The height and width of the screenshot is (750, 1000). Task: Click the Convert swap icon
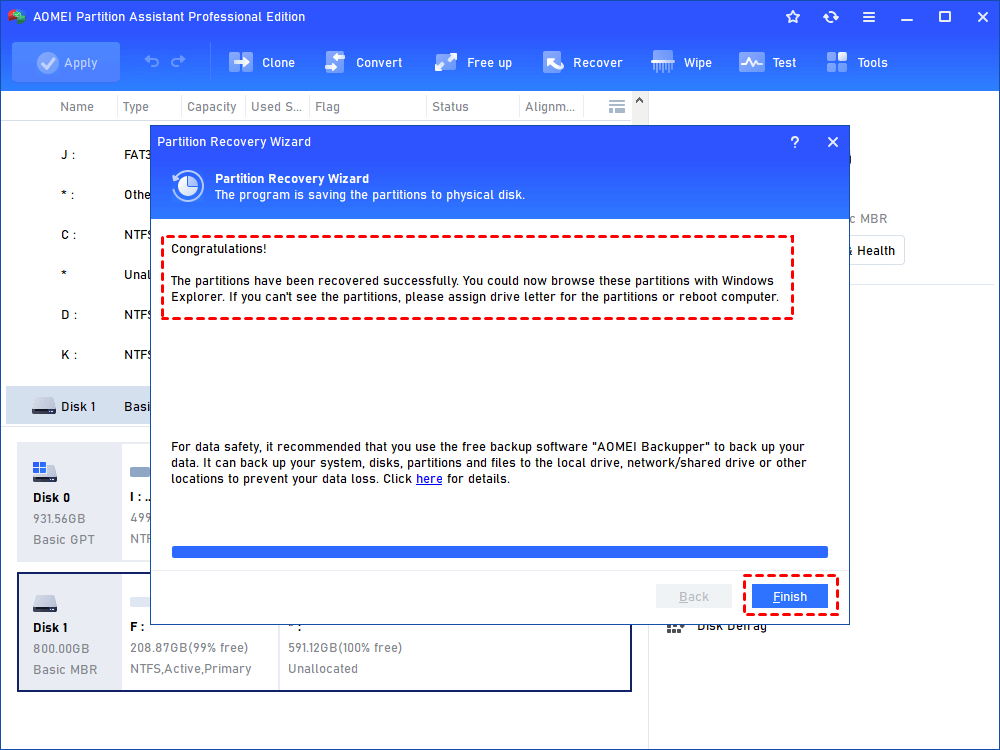click(x=335, y=62)
